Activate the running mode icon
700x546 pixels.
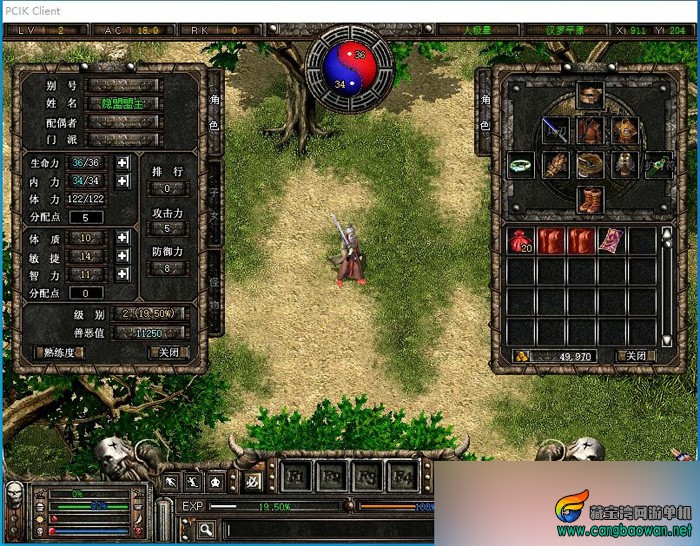171,482
